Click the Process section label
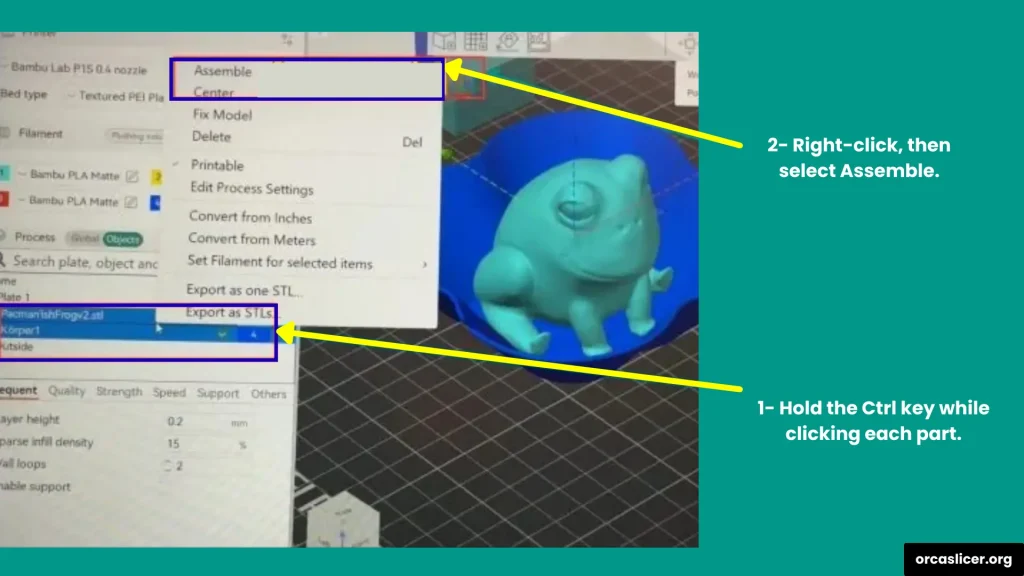Image resolution: width=1024 pixels, height=576 pixels. [x=35, y=237]
